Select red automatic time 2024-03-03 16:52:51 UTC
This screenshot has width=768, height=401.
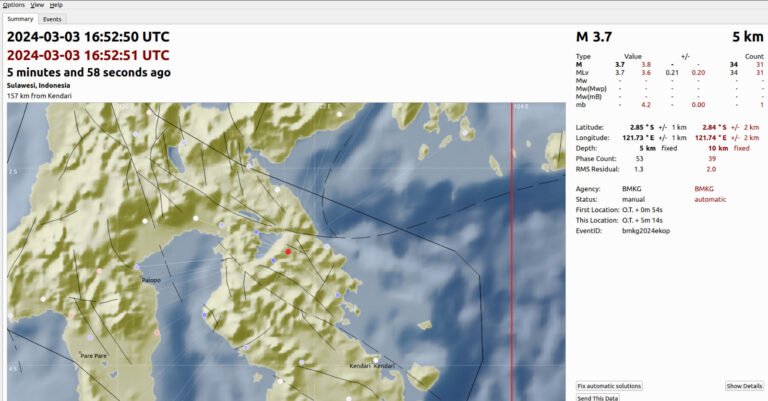(x=88, y=55)
